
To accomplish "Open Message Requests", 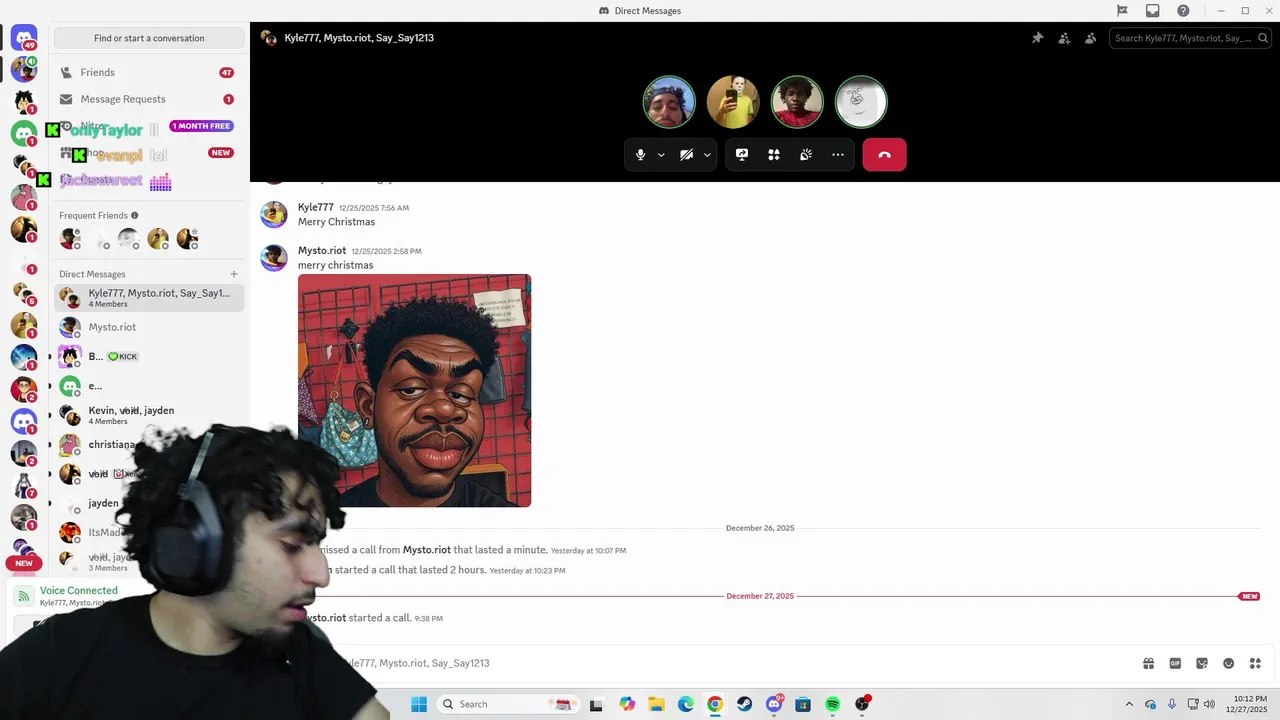I will [149, 99].
